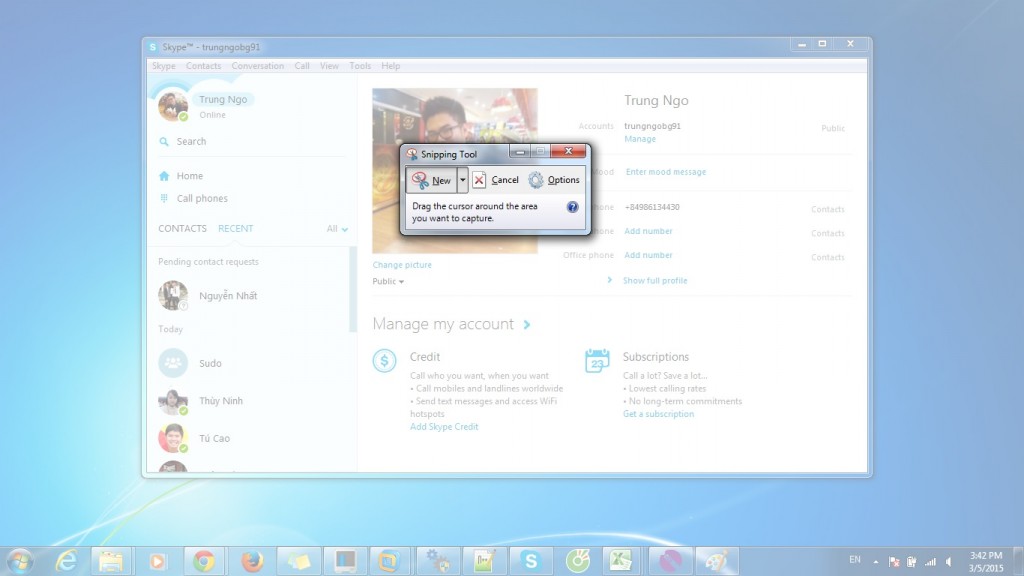Screen dimensions: 1024x576
Task: Switch to Skype via the taskbar icon
Action: tap(531, 561)
